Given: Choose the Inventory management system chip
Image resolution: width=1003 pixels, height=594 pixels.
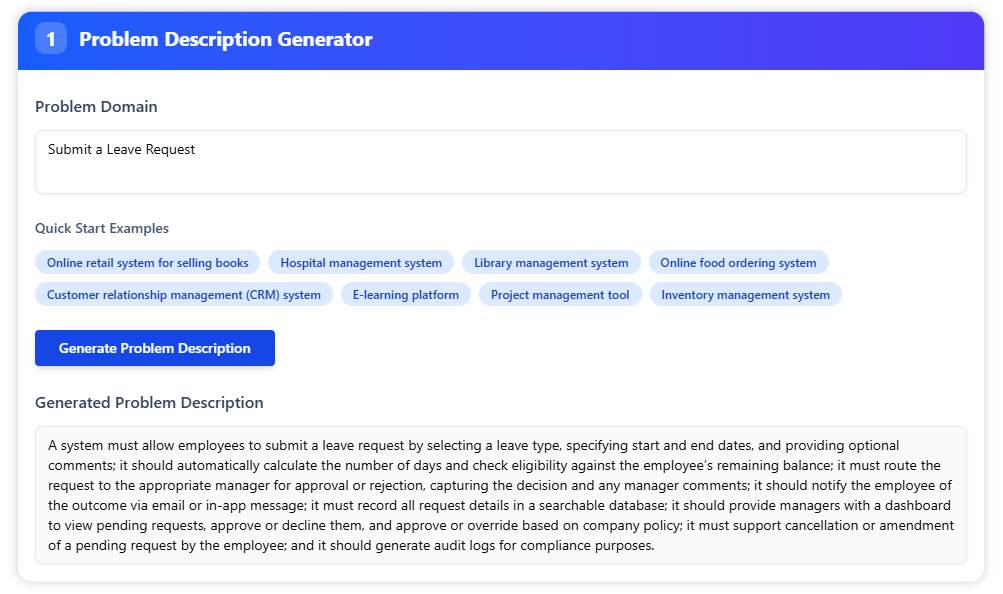Looking at the screenshot, I should coord(745,295).
